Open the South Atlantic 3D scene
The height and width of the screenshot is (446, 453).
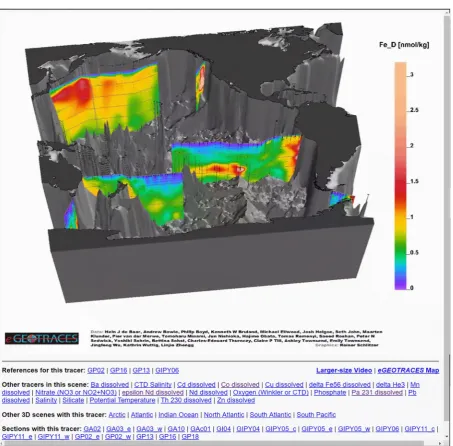click(270, 415)
